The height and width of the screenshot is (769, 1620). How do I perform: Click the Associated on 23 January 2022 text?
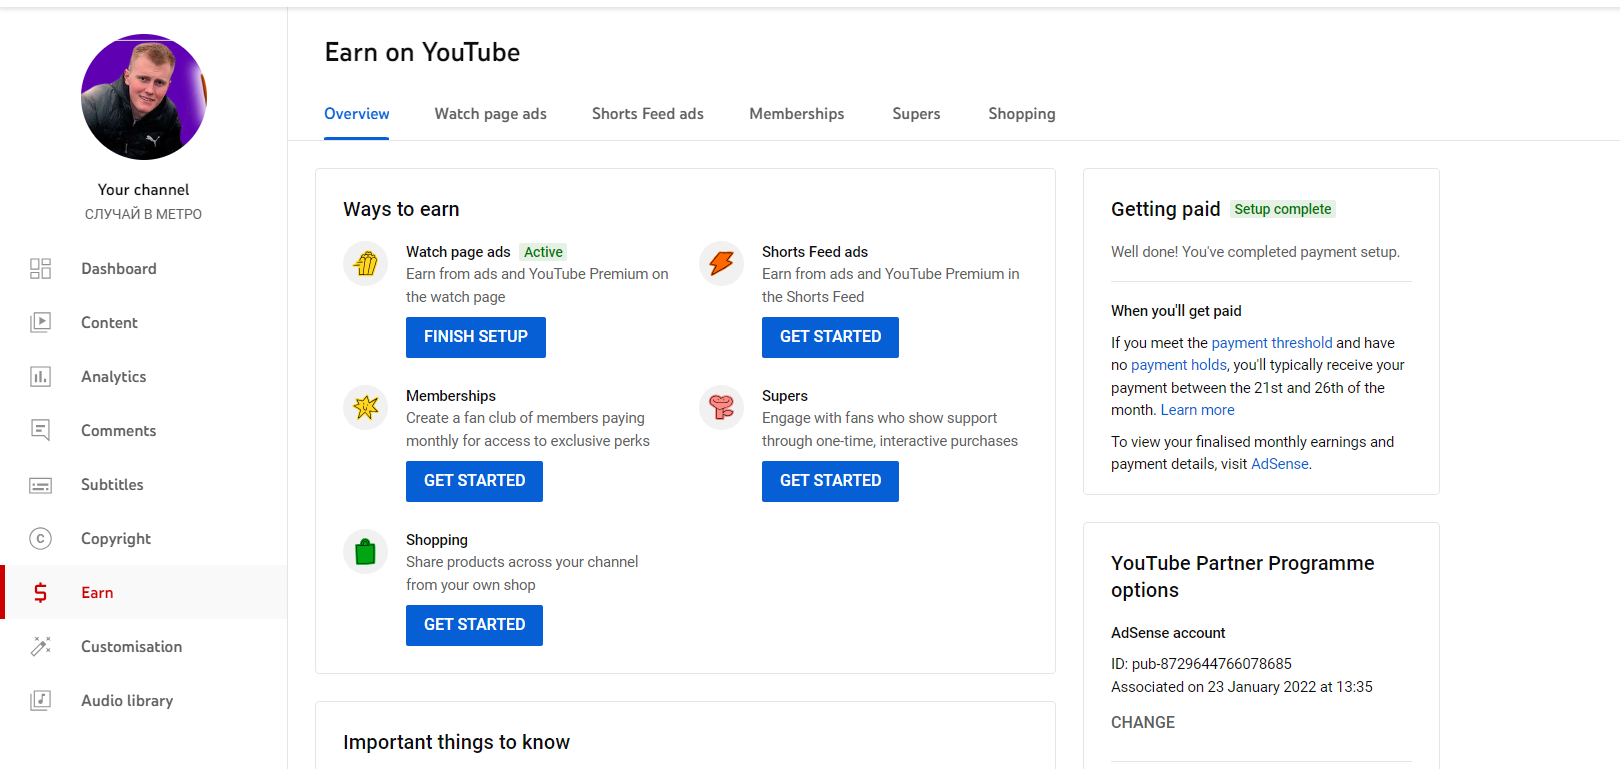click(1242, 687)
